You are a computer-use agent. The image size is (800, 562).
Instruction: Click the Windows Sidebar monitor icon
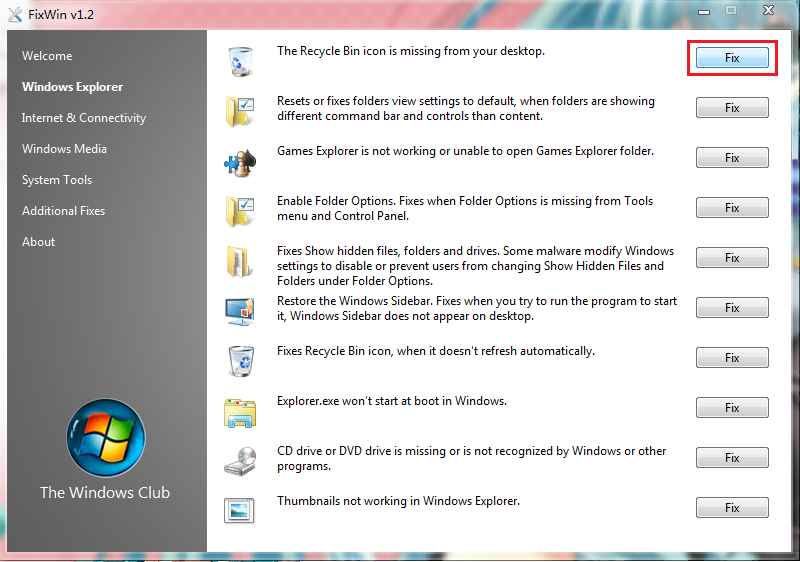click(x=240, y=312)
